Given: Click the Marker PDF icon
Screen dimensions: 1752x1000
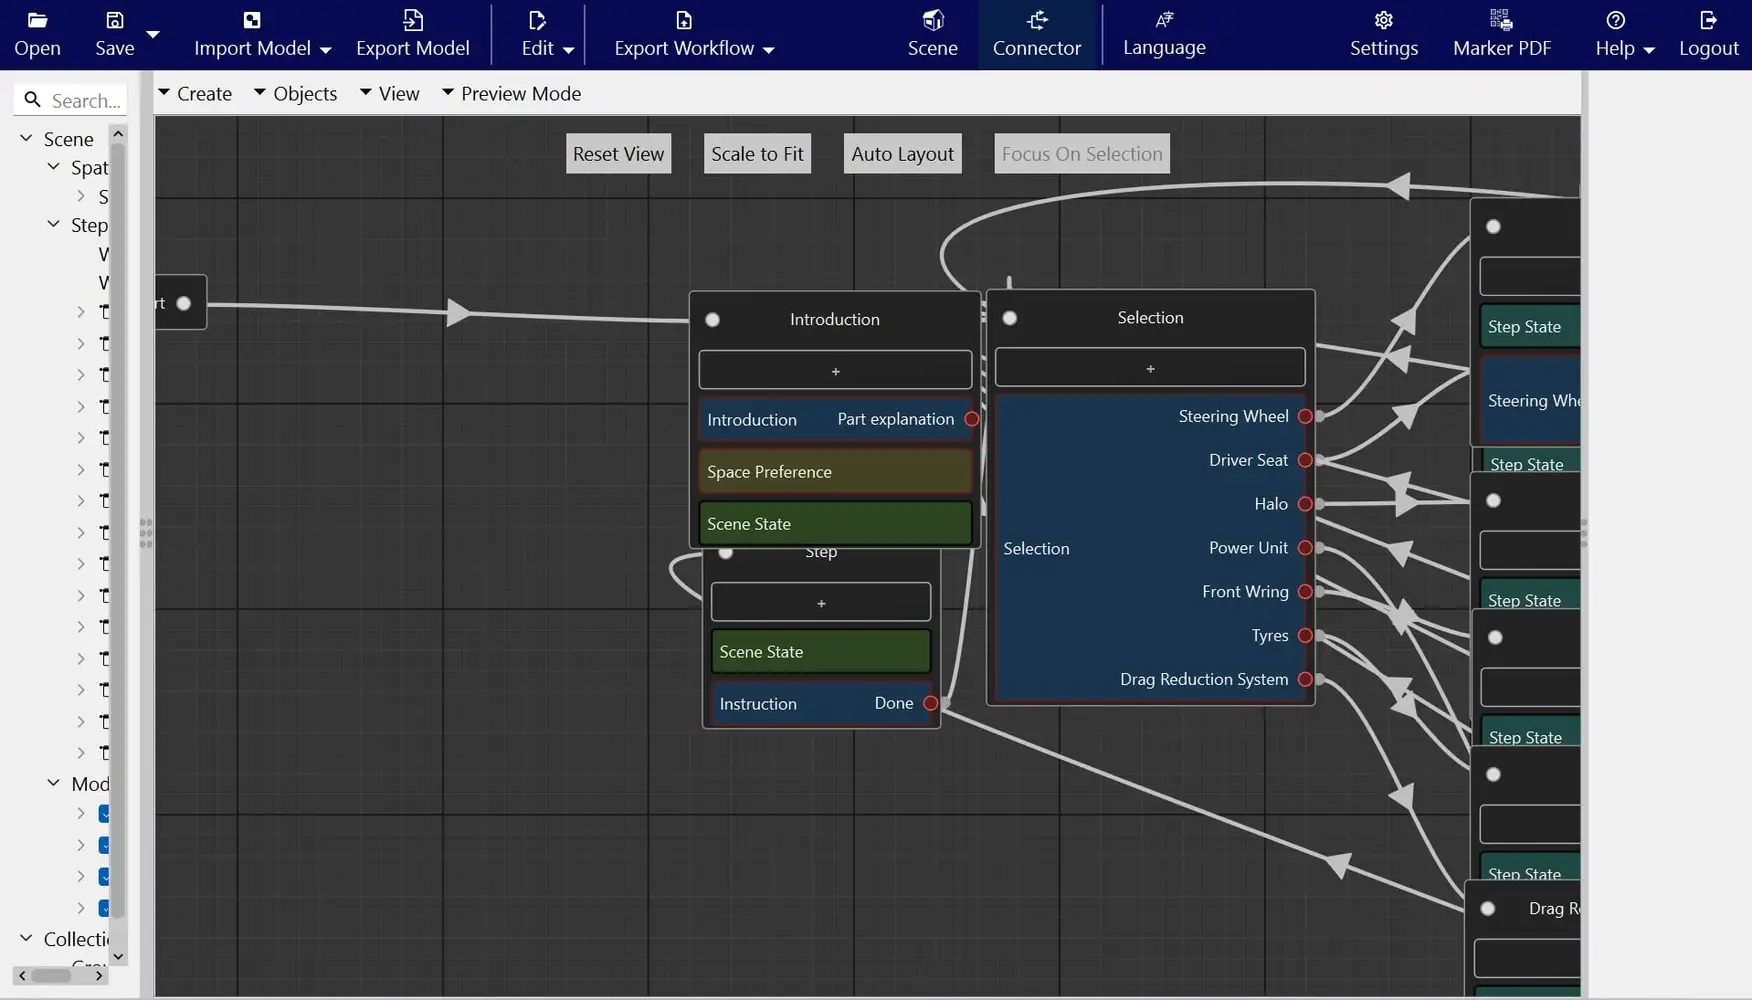Looking at the screenshot, I should (x=1501, y=20).
